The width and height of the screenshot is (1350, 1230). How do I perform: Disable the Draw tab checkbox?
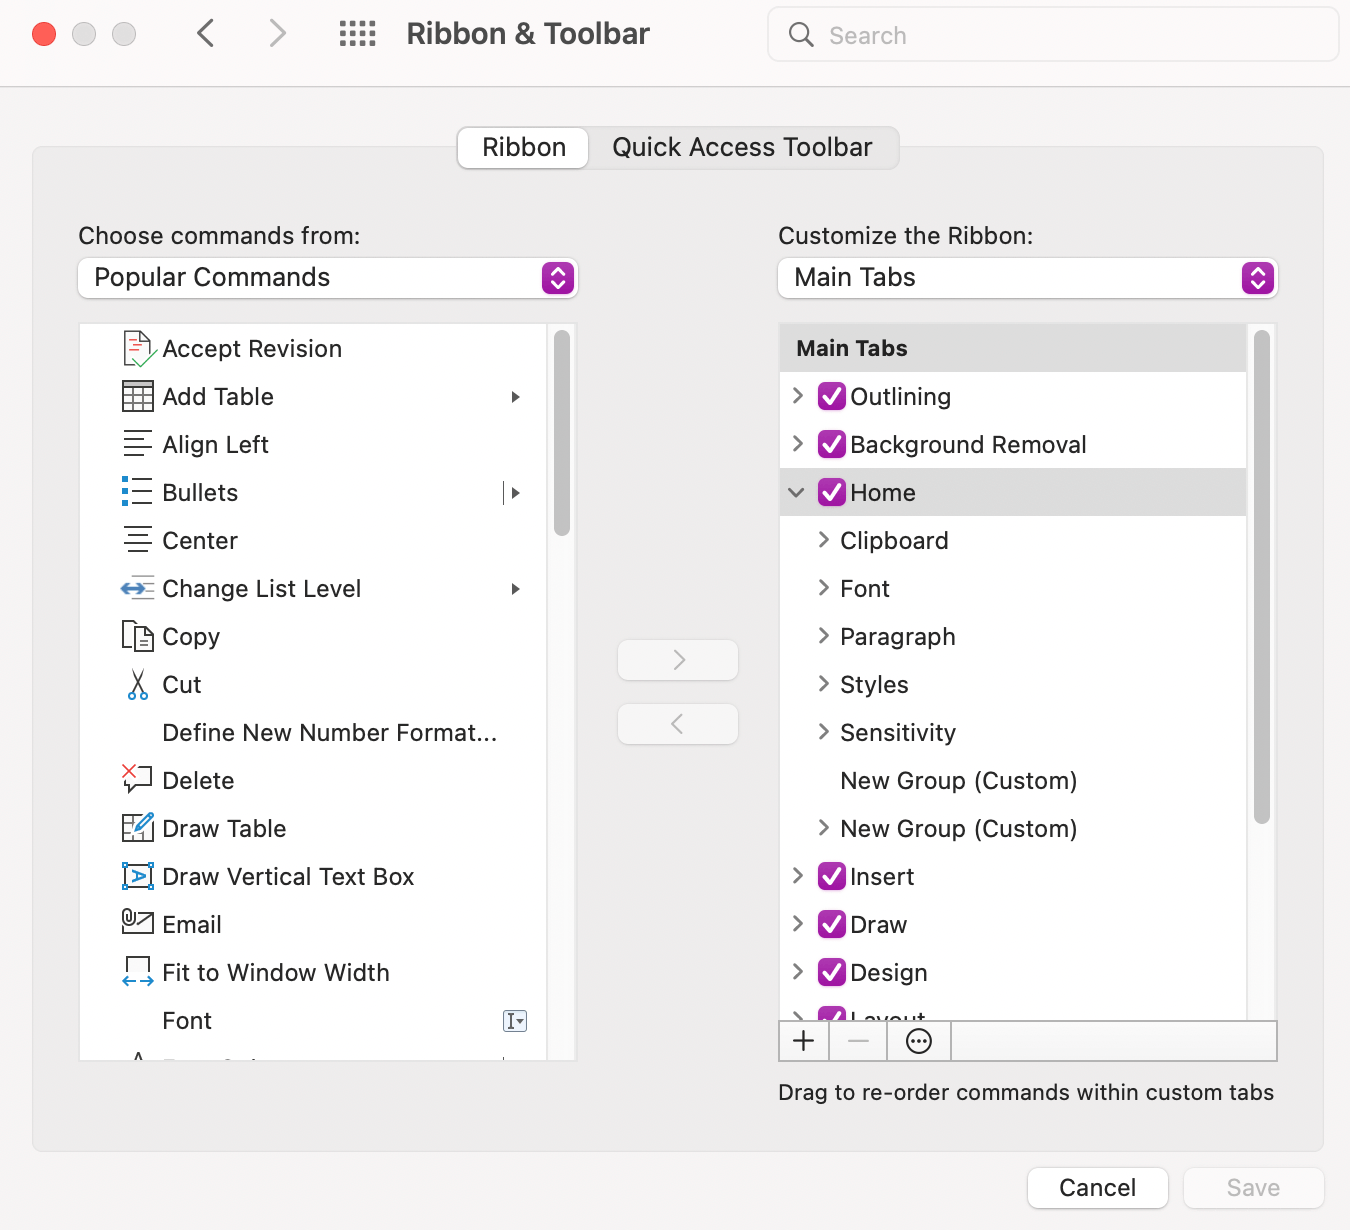(x=832, y=925)
